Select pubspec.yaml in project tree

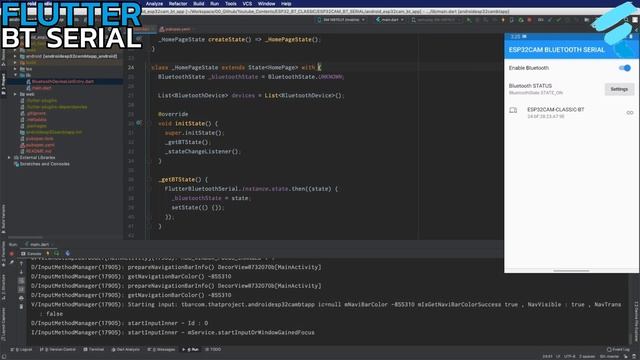tap(40, 145)
